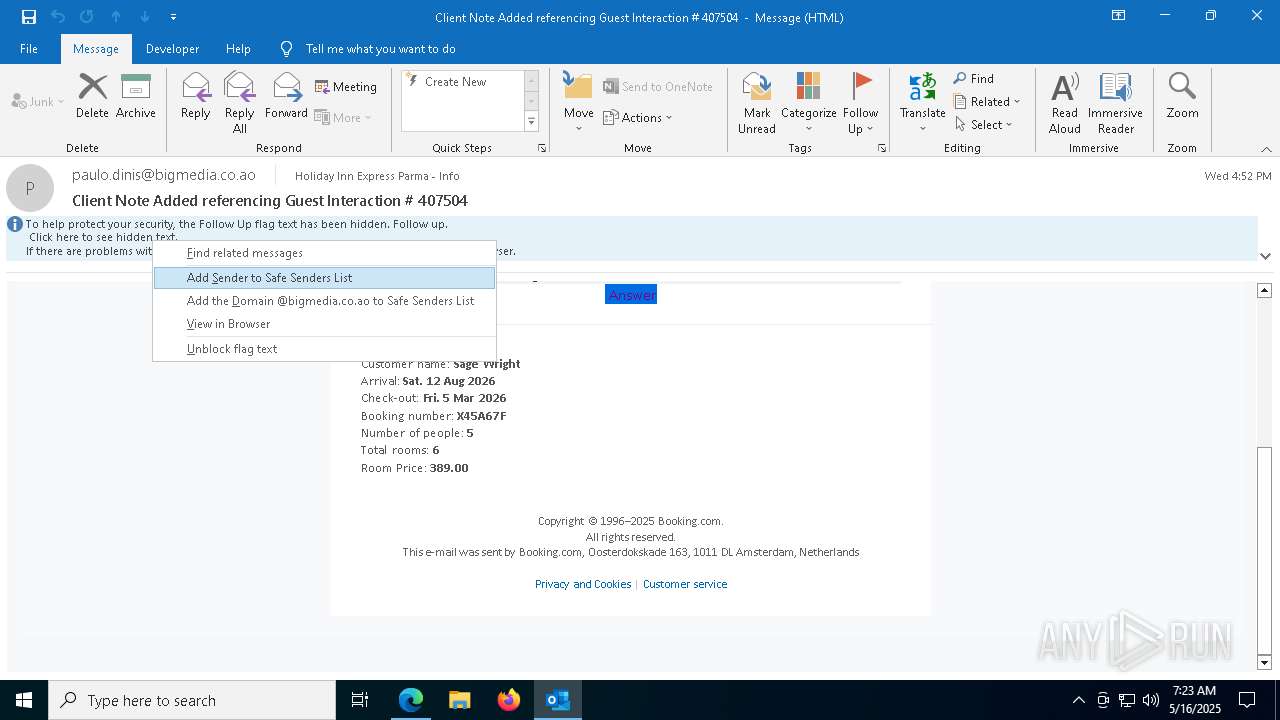Click sender address paulo.dinis@bigmedia.co.ao

click(164, 175)
